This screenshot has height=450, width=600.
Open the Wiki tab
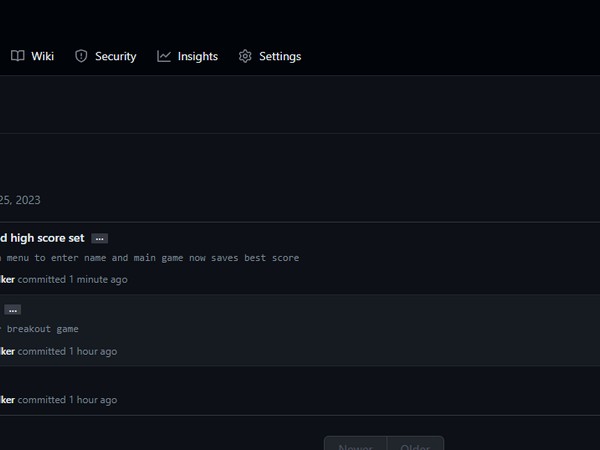click(x=42, y=56)
